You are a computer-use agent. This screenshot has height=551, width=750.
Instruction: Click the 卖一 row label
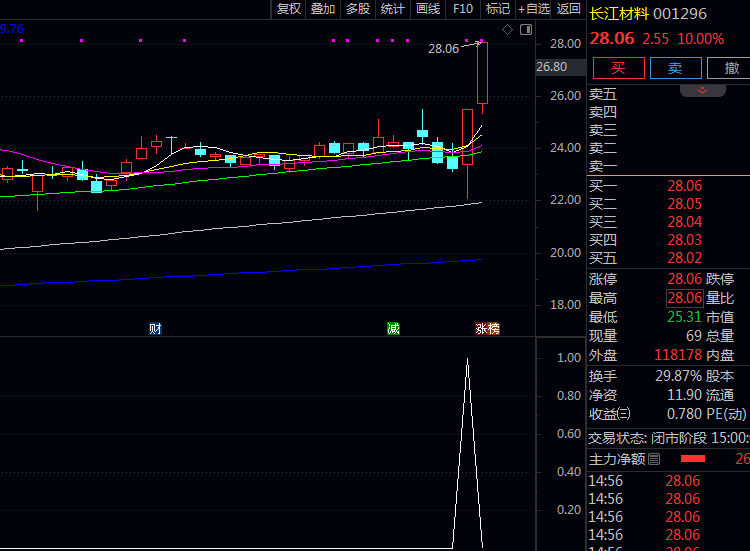(x=603, y=166)
